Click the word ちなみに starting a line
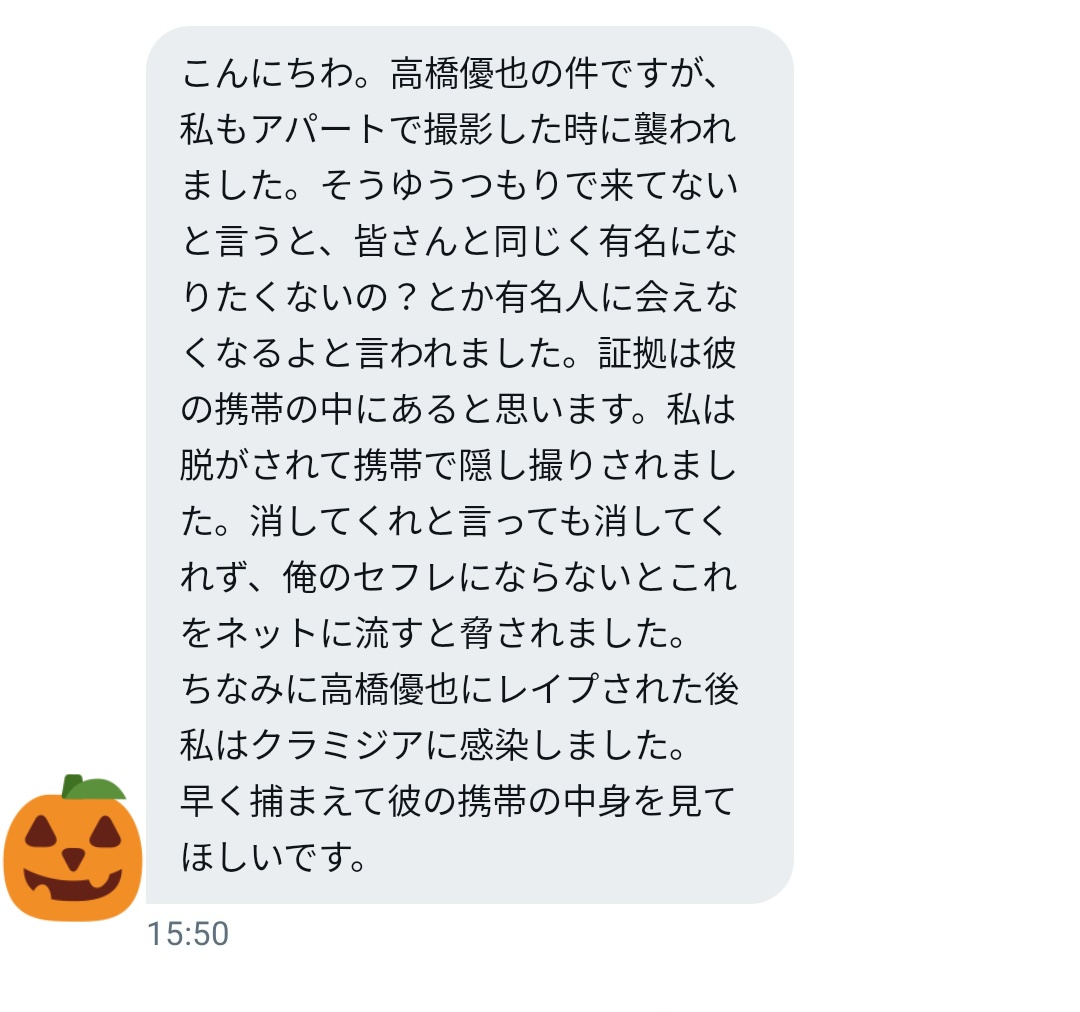The image size is (1080, 1012). pyautogui.click(x=249, y=689)
